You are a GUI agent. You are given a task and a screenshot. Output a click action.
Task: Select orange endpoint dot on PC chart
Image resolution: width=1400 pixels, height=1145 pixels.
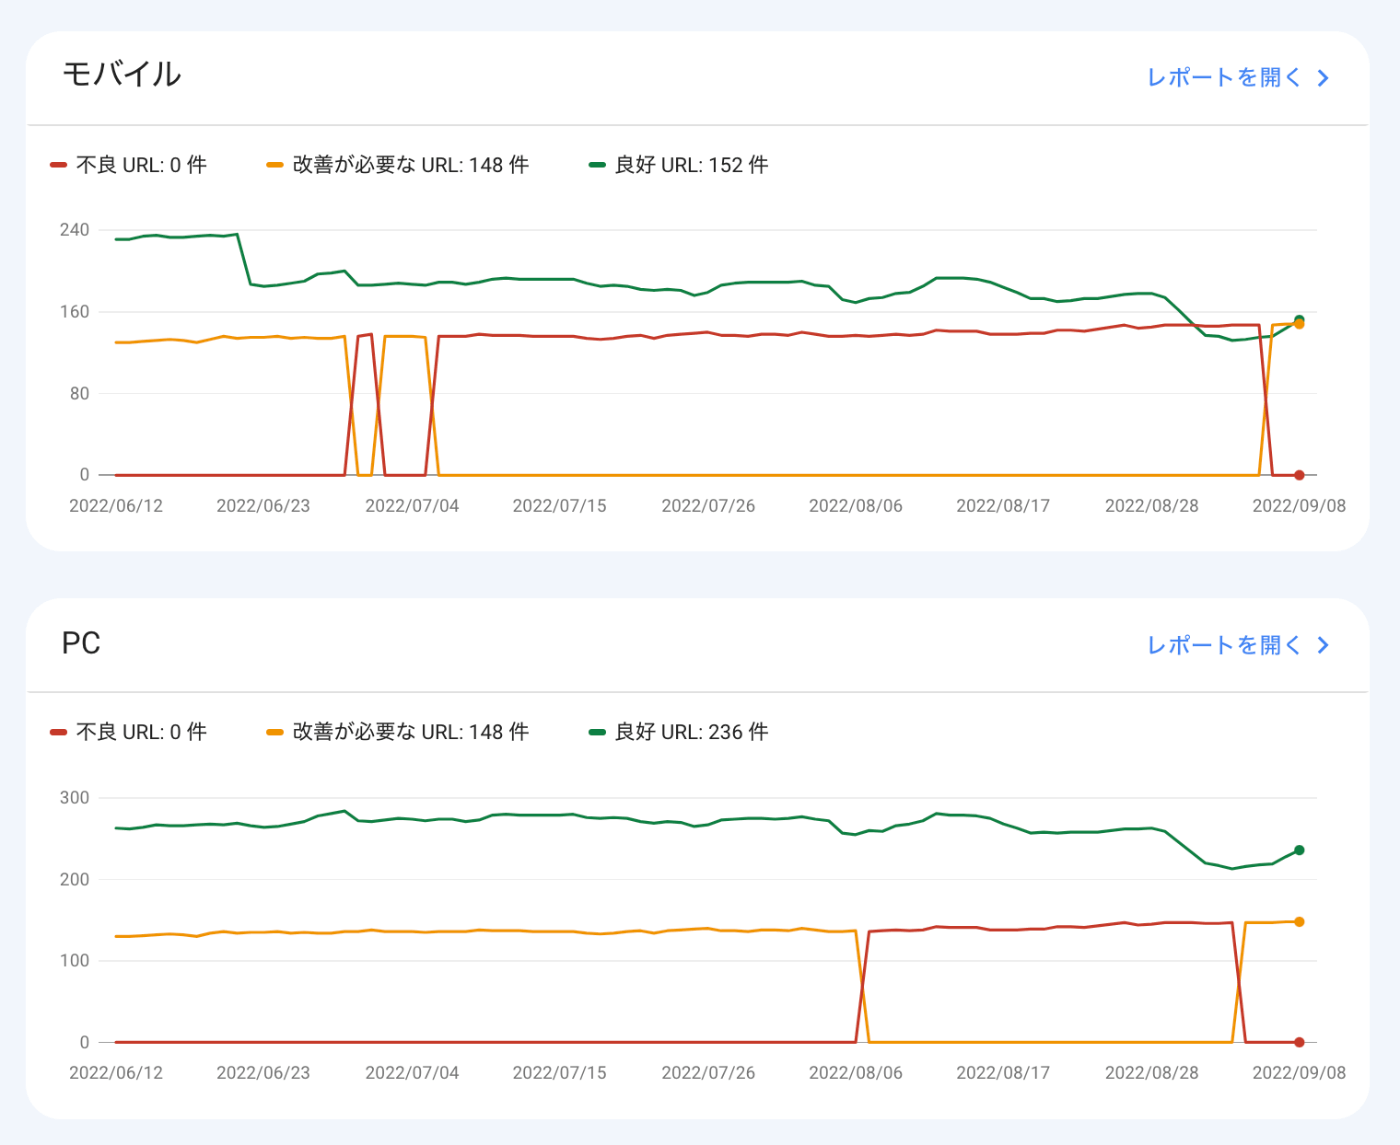pos(1299,922)
